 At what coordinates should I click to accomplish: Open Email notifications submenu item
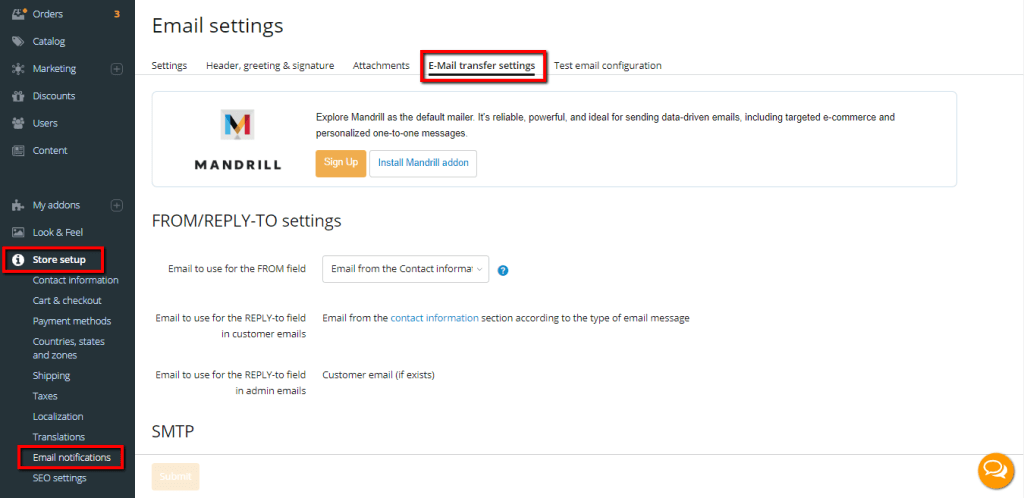(x=72, y=458)
